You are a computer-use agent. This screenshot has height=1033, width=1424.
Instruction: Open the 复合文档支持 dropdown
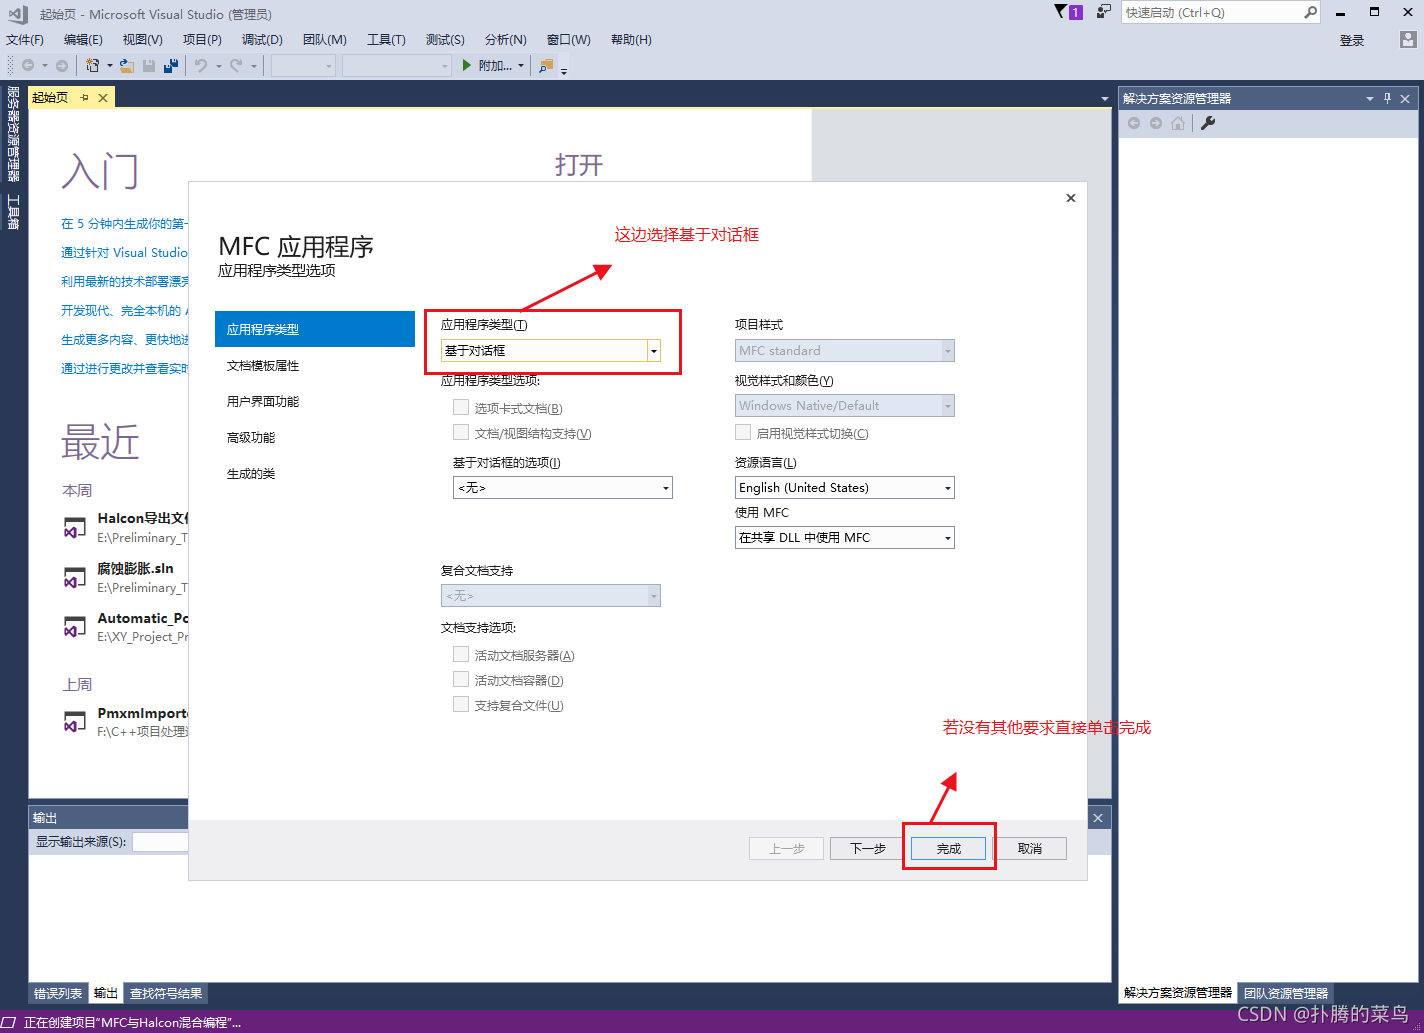[x=551, y=596]
